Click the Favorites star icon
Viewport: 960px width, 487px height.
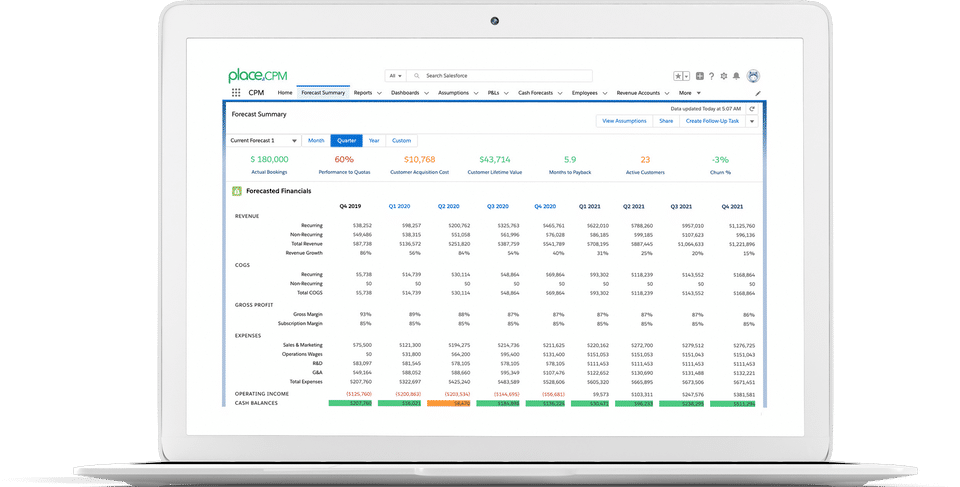(x=678, y=76)
